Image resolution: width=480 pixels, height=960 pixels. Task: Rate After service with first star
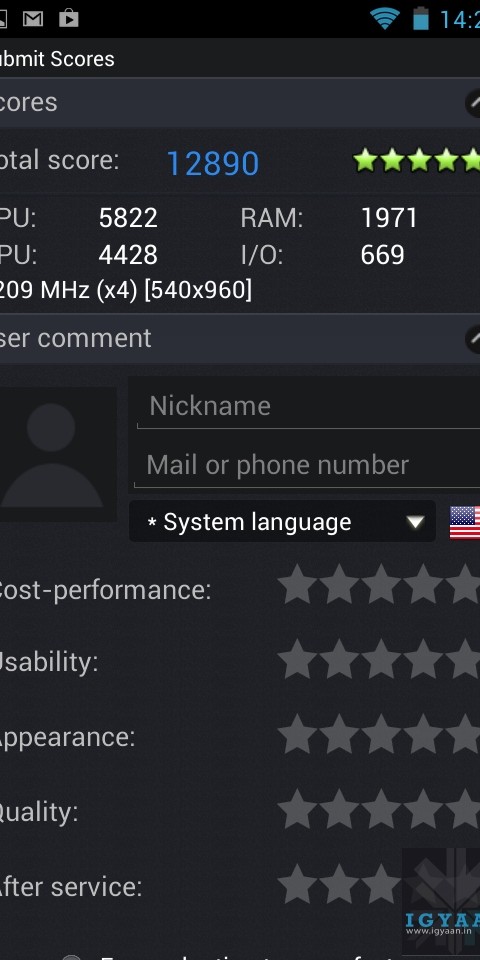tap(297, 883)
